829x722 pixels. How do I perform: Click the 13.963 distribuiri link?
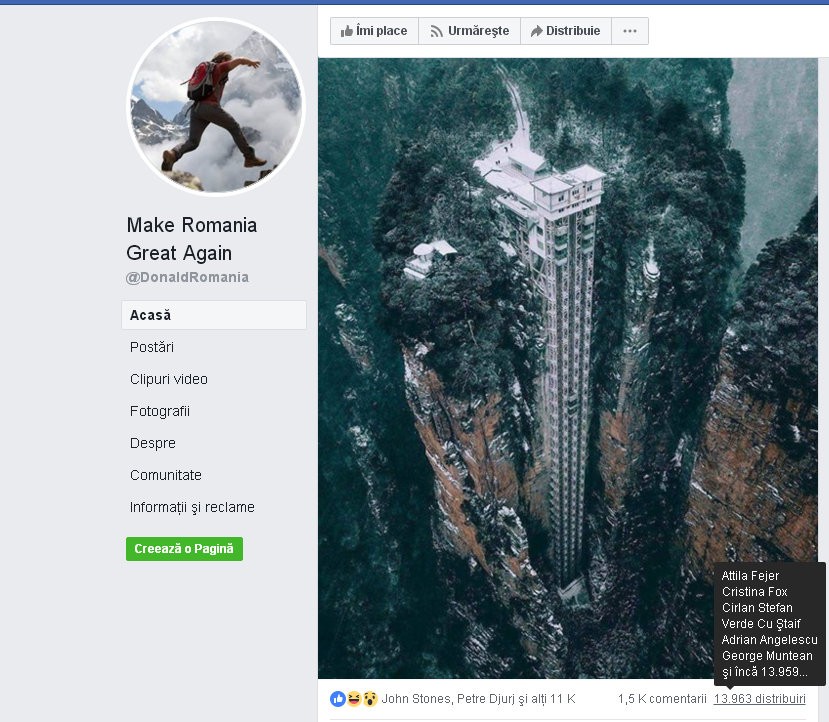coord(759,698)
